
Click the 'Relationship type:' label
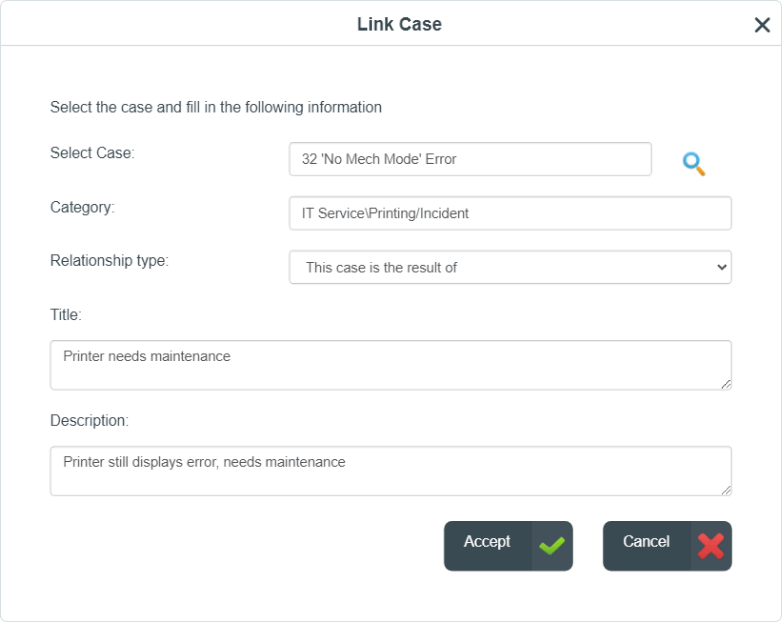coord(110,260)
